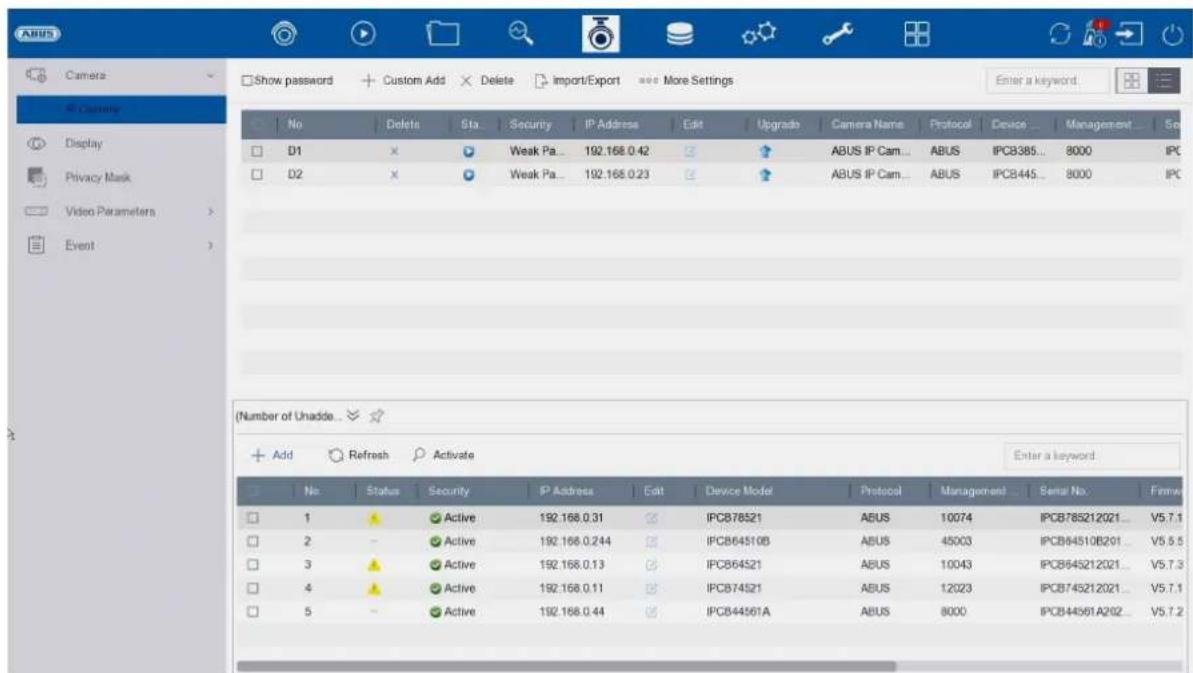
Task: Focus the unadded devices keyword search field
Action: 1092,456
